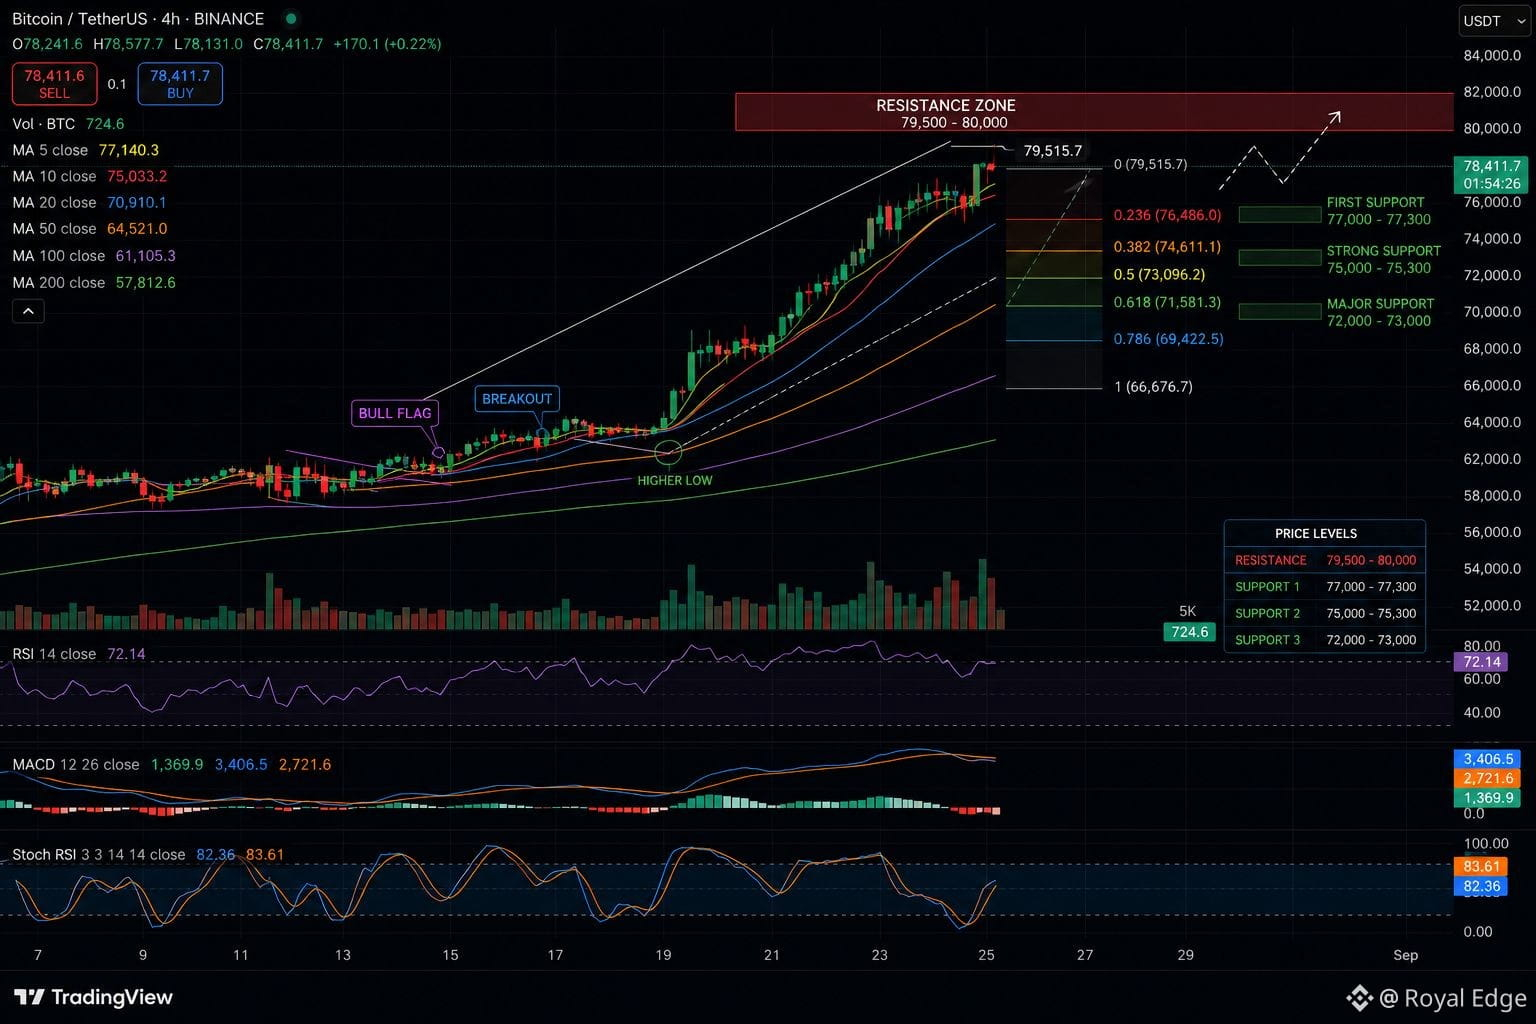The width and height of the screenshot is (1536, 1024).
Task: Click the orange 2,721.6 MACD scale tag
Action: (x=1487, y=778)
